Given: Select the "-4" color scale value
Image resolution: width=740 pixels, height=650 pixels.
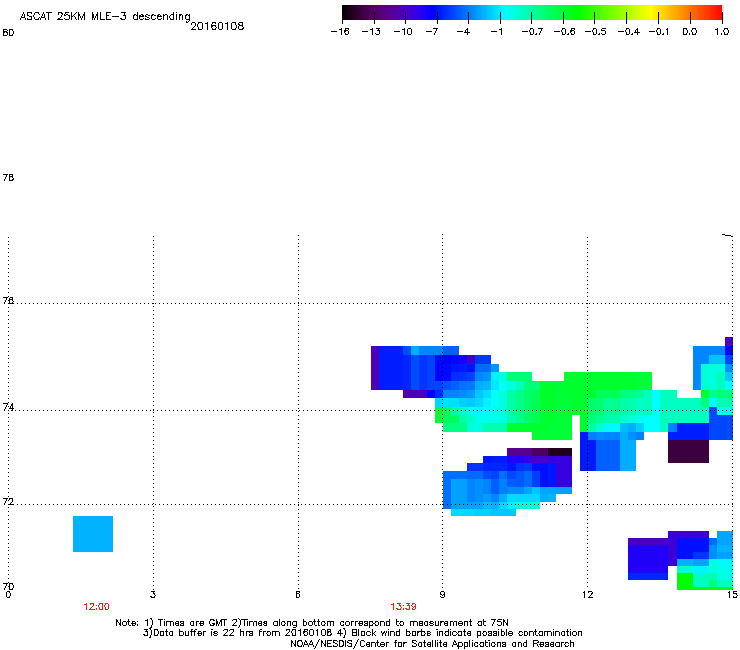Looking at the screenshot, I should (x=463, y=32).
